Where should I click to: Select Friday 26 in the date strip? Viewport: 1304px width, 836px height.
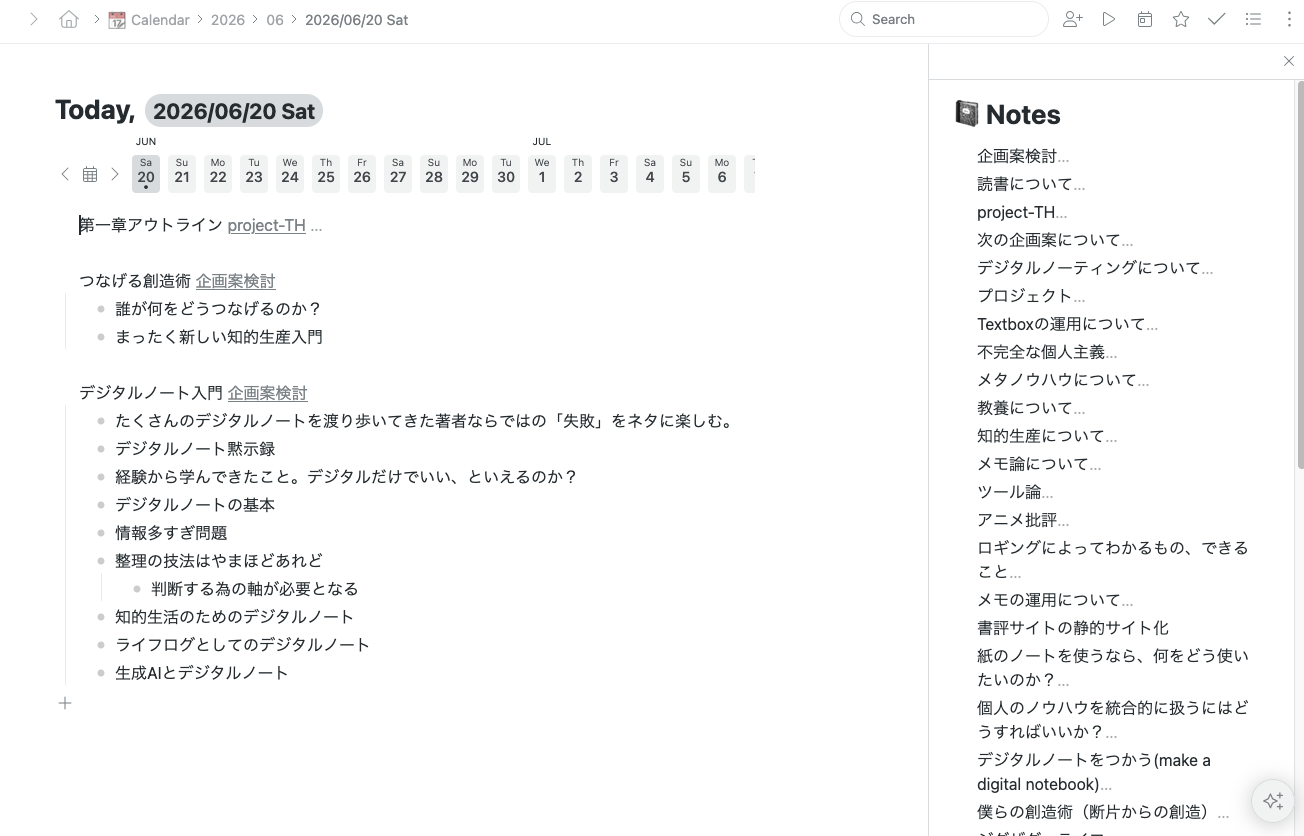pos(362,173)
